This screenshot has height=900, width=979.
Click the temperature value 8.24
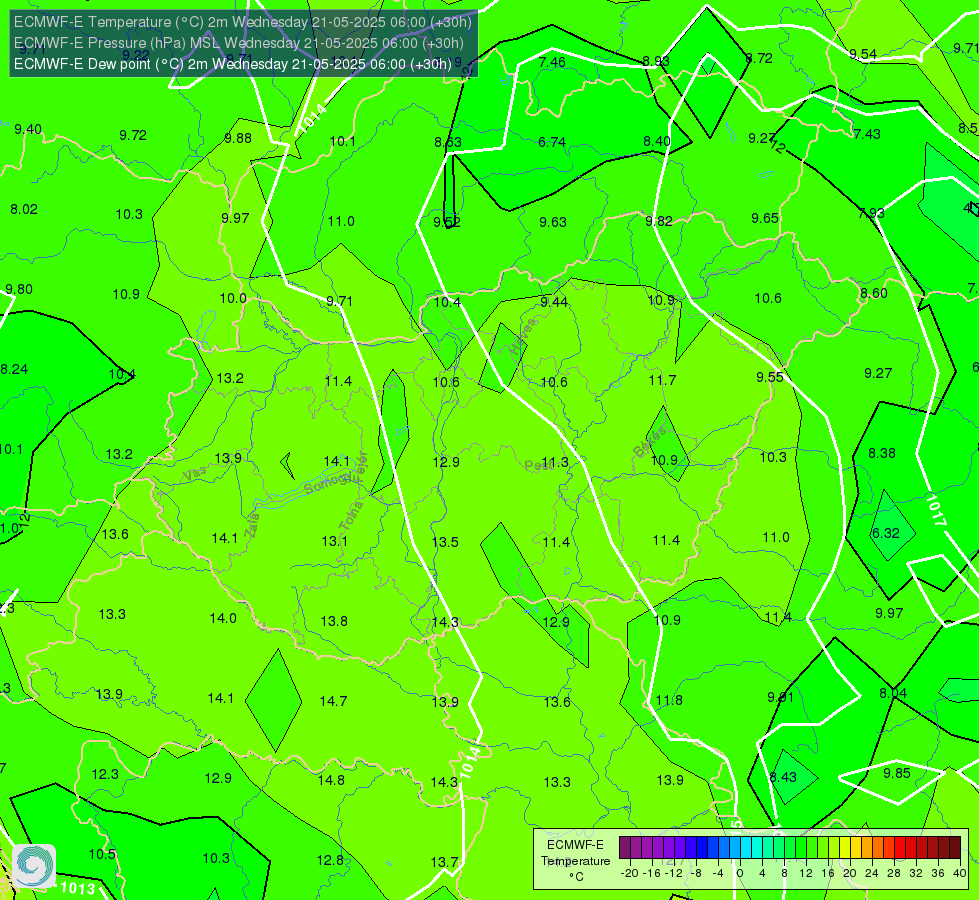(14, 370)
